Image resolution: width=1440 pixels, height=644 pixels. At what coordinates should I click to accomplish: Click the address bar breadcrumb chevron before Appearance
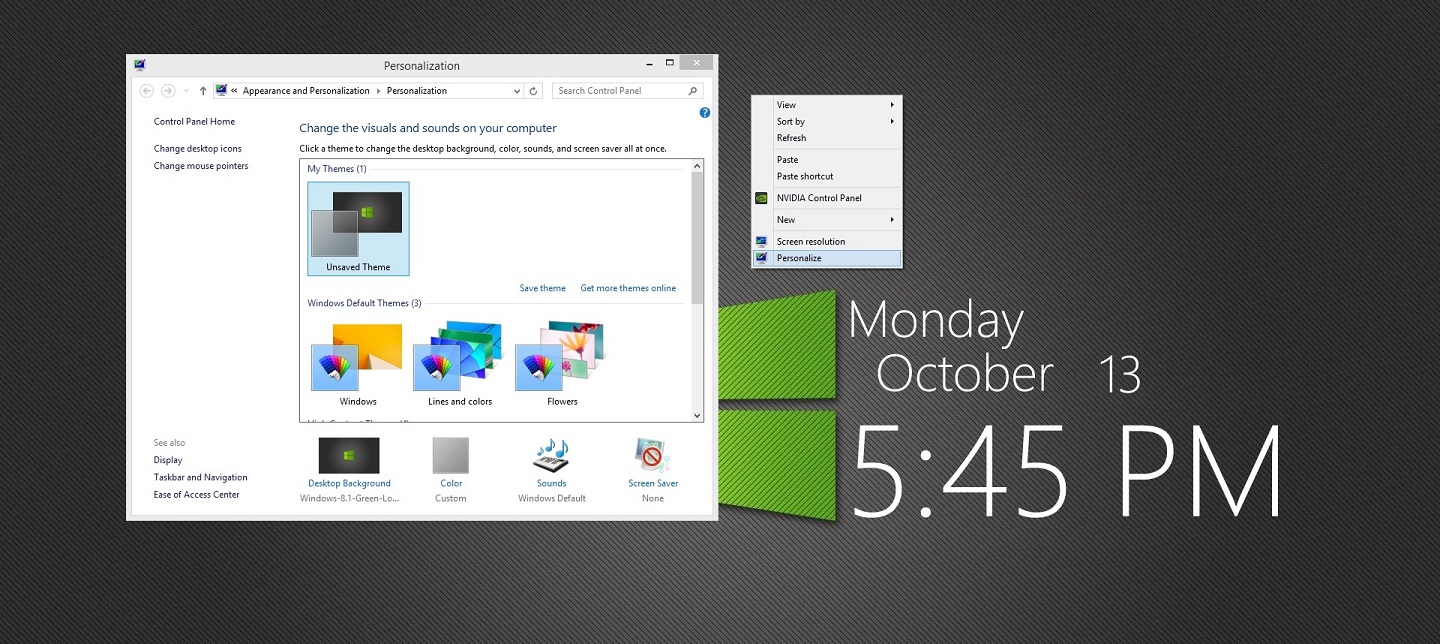coord(234,91)
